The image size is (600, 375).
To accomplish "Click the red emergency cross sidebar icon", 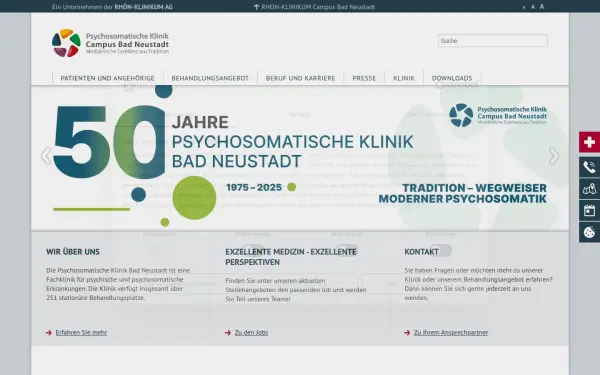I will coord(589,142).
